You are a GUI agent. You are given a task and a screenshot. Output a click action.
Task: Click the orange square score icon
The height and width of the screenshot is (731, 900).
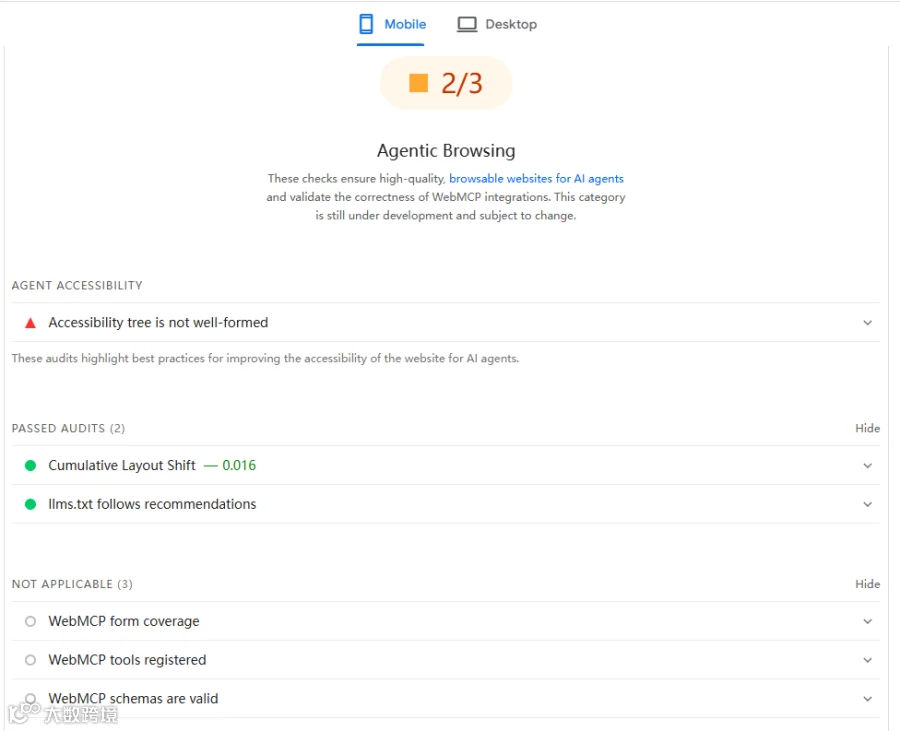coord(418,83)
